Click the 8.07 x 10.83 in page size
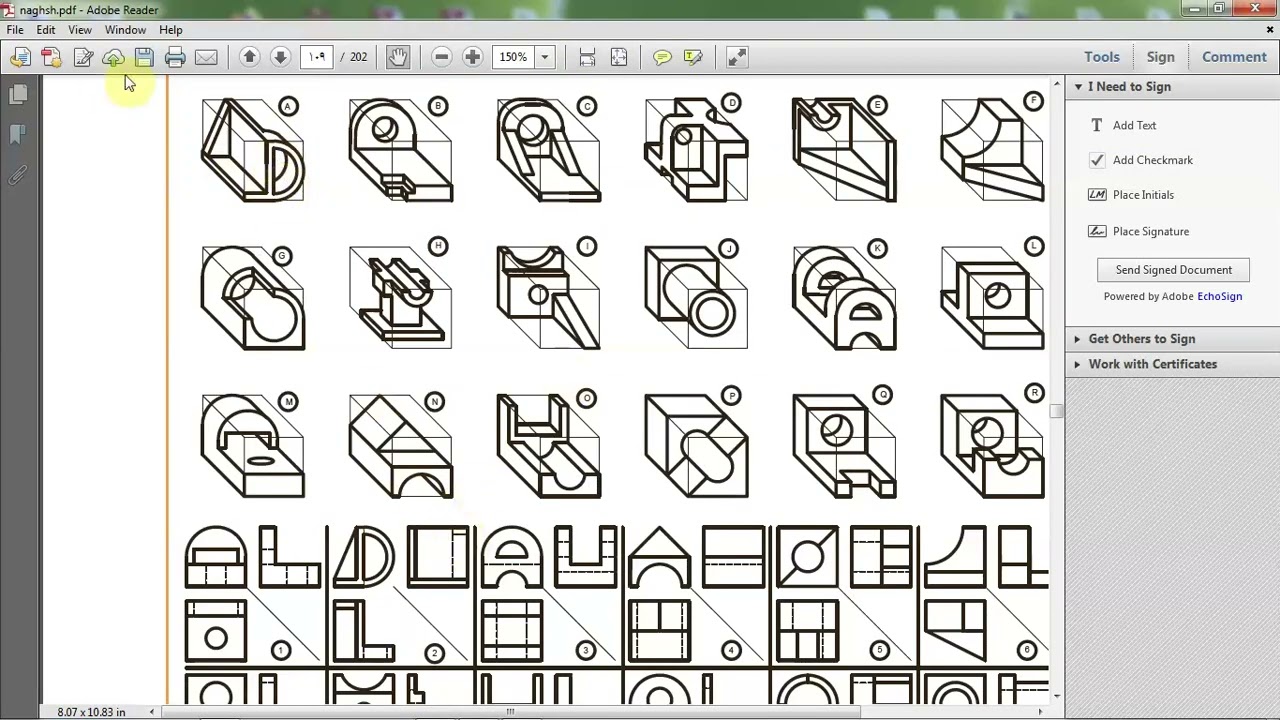The width and height of the screenshot is (1280, 720). (91, 712)
